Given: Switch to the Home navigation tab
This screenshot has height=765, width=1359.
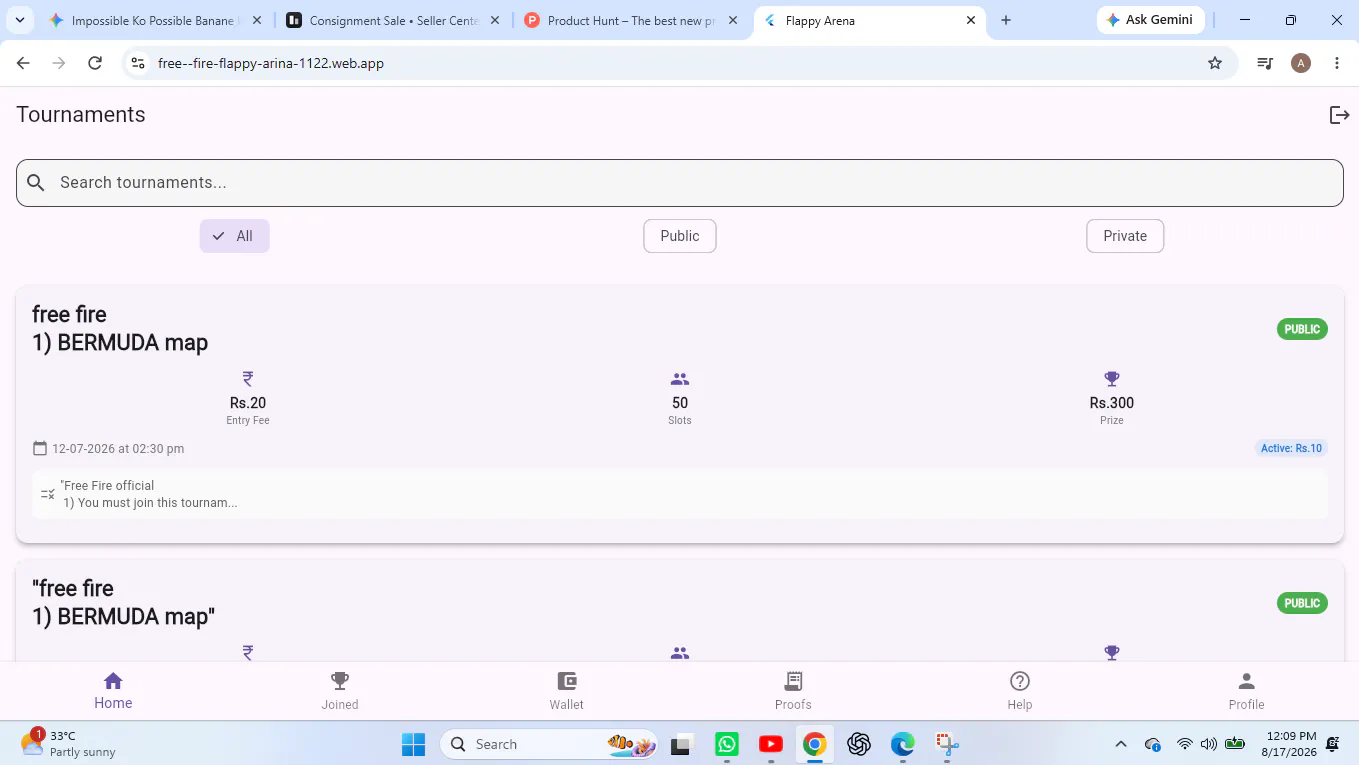Looking at the screenshot, I should point(113,691).
